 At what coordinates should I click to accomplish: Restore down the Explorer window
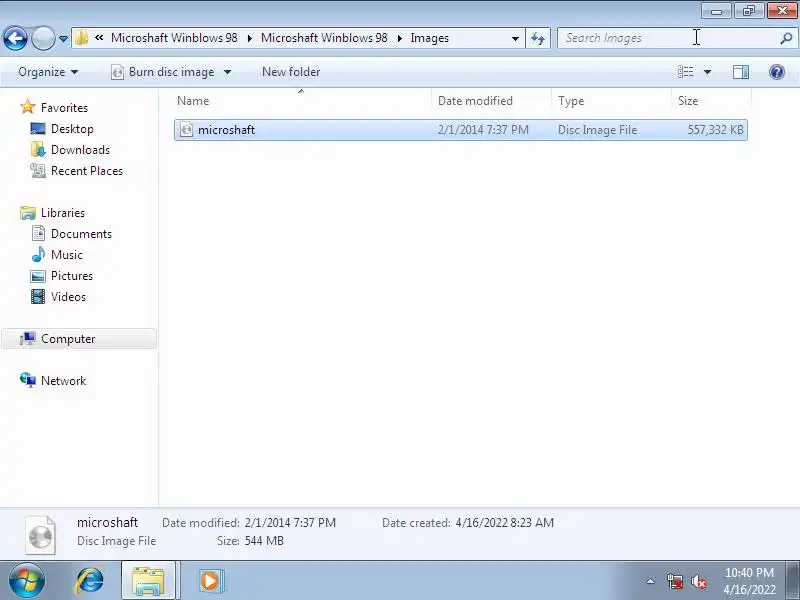pyautogui.click(x=748, y=11)
